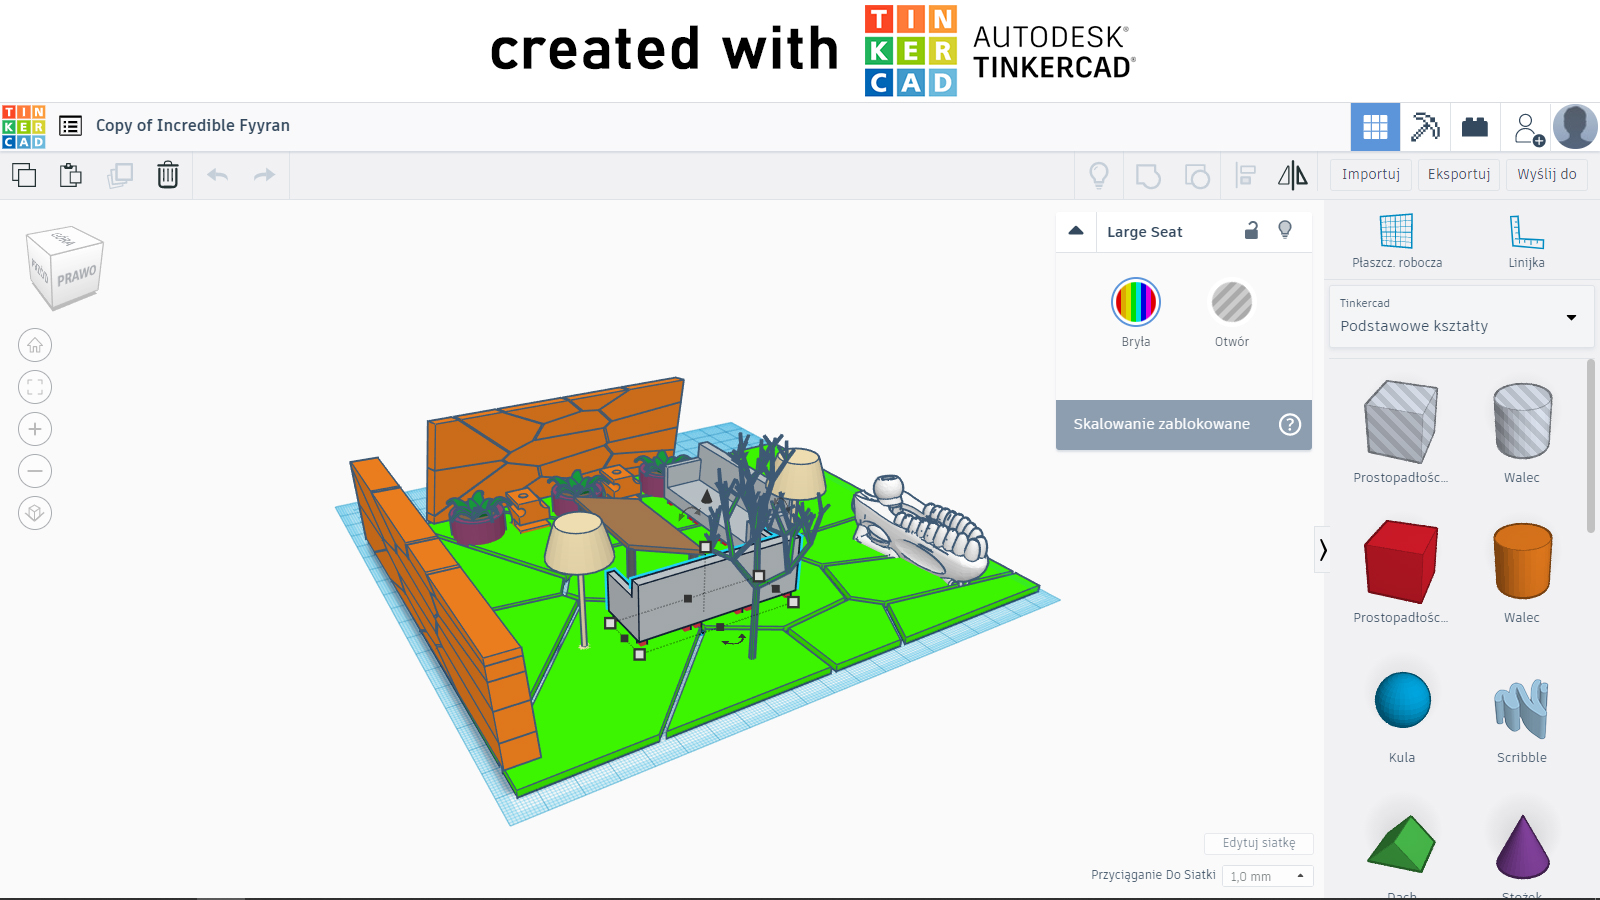
Task: Choose Bryła solid color option
Action: [x=1136, y=302]
